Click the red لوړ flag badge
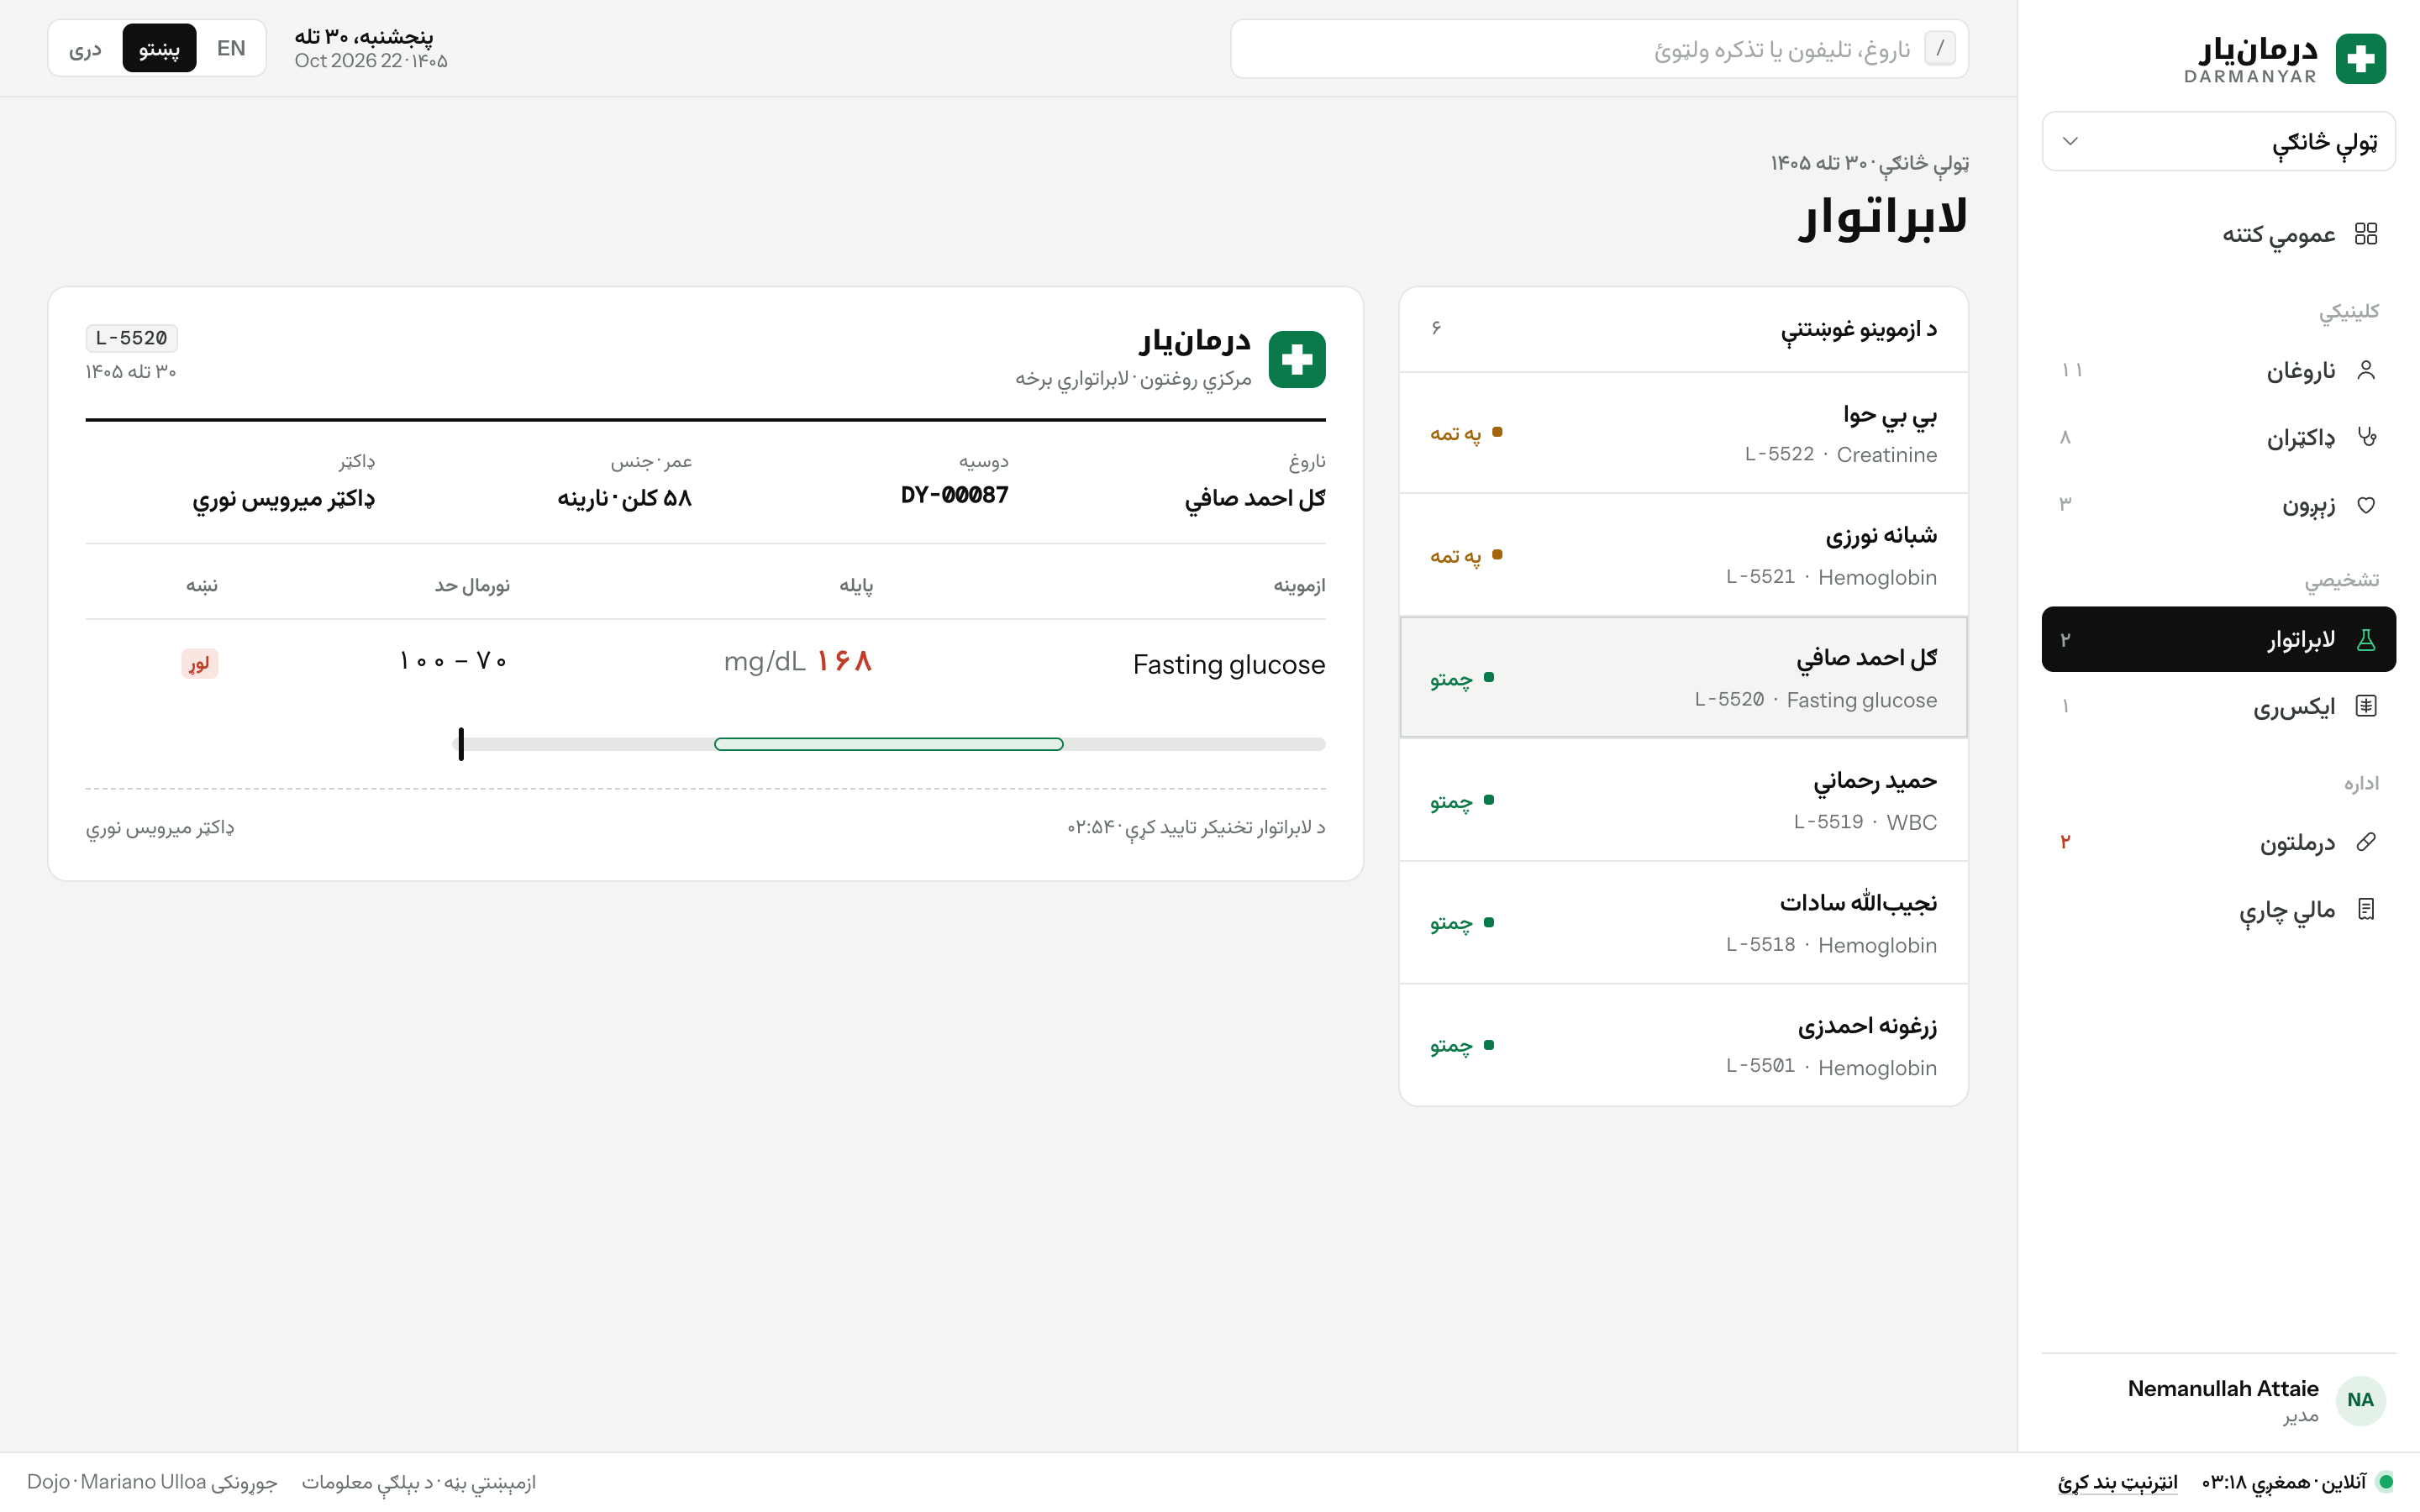 click(200, 663)
